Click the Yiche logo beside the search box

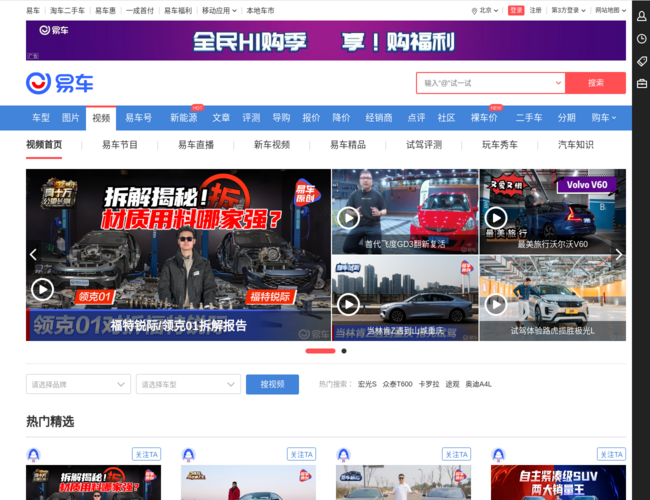[60, 83]
